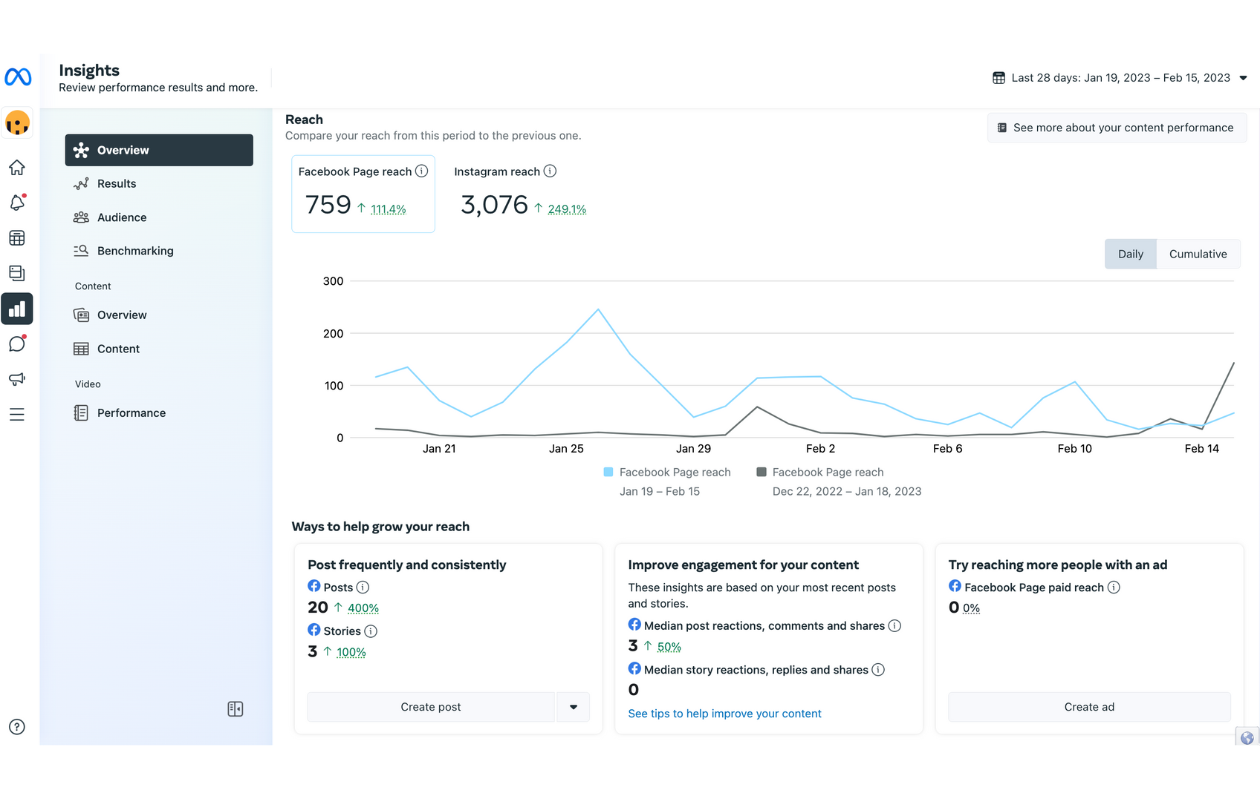Click the Ways to help grow your reach heading

381,527
